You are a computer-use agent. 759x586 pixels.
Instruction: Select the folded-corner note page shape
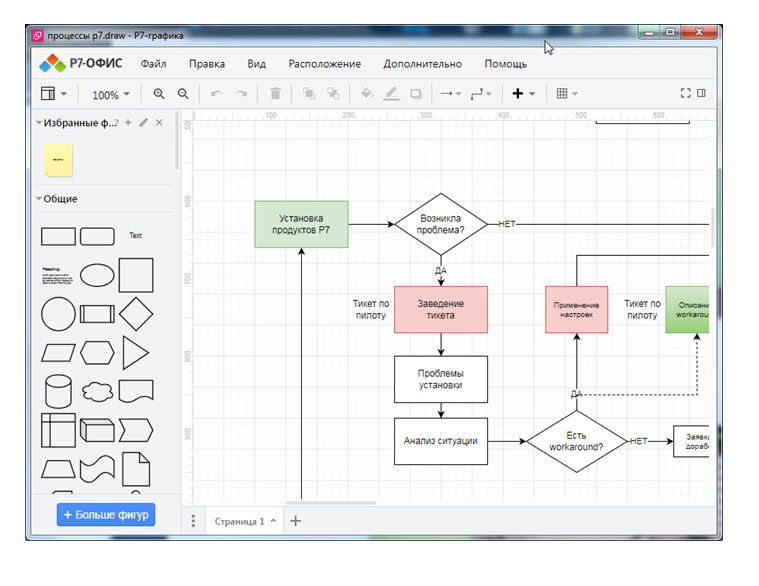pos(136,469)
